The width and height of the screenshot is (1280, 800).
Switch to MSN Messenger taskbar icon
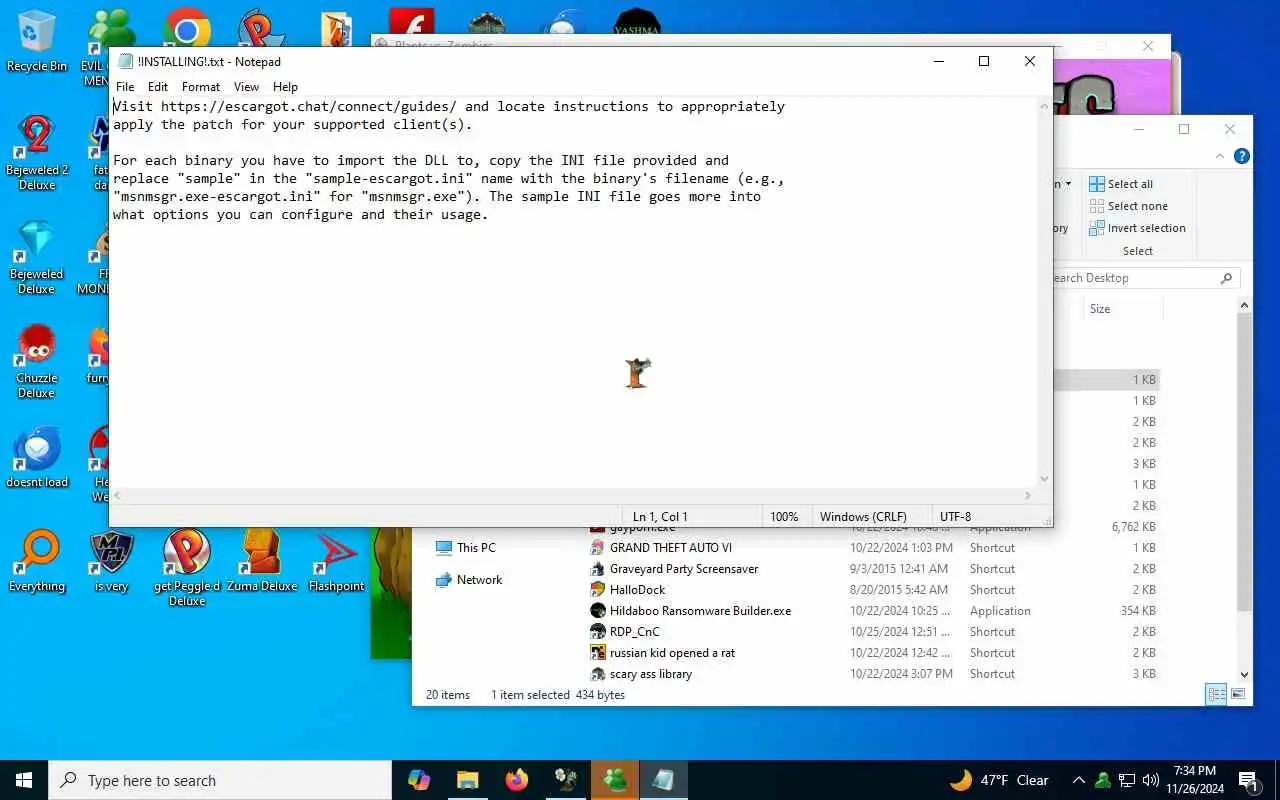tap(615, 780)
